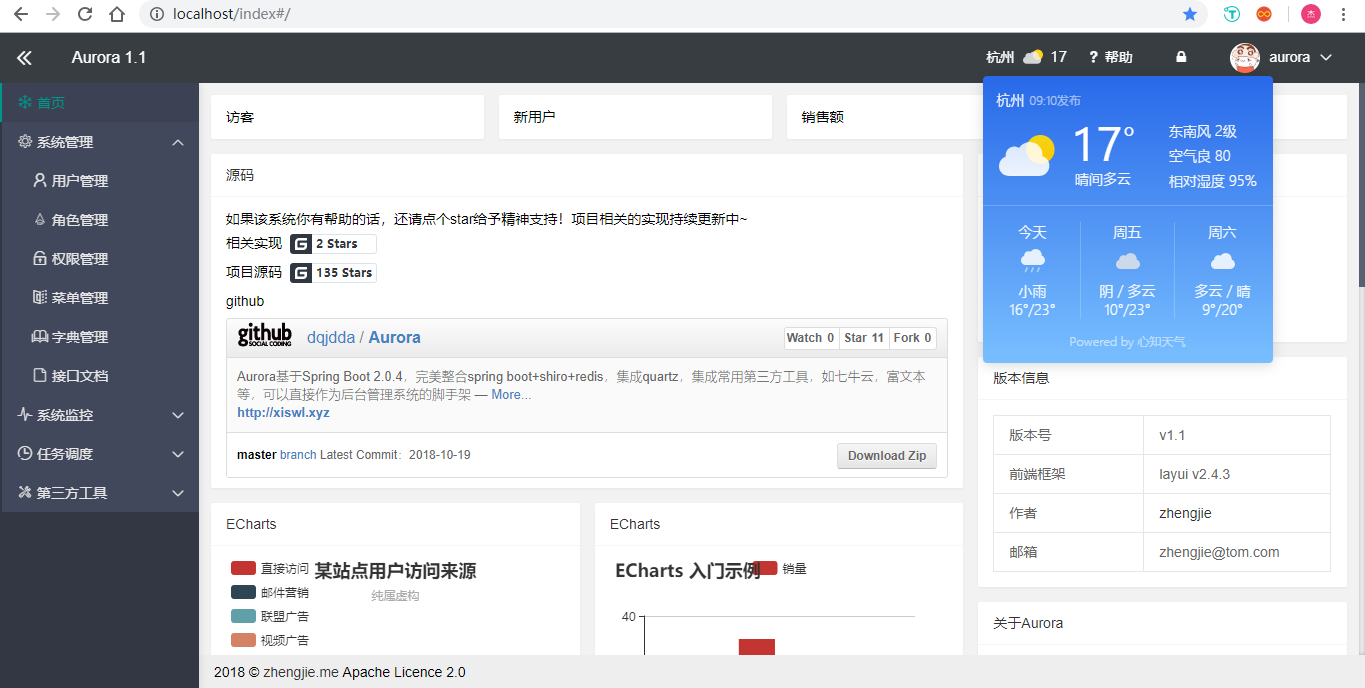The image size is (1365, 688).
Task: Open the Aurora repository link
Action: 395,338
